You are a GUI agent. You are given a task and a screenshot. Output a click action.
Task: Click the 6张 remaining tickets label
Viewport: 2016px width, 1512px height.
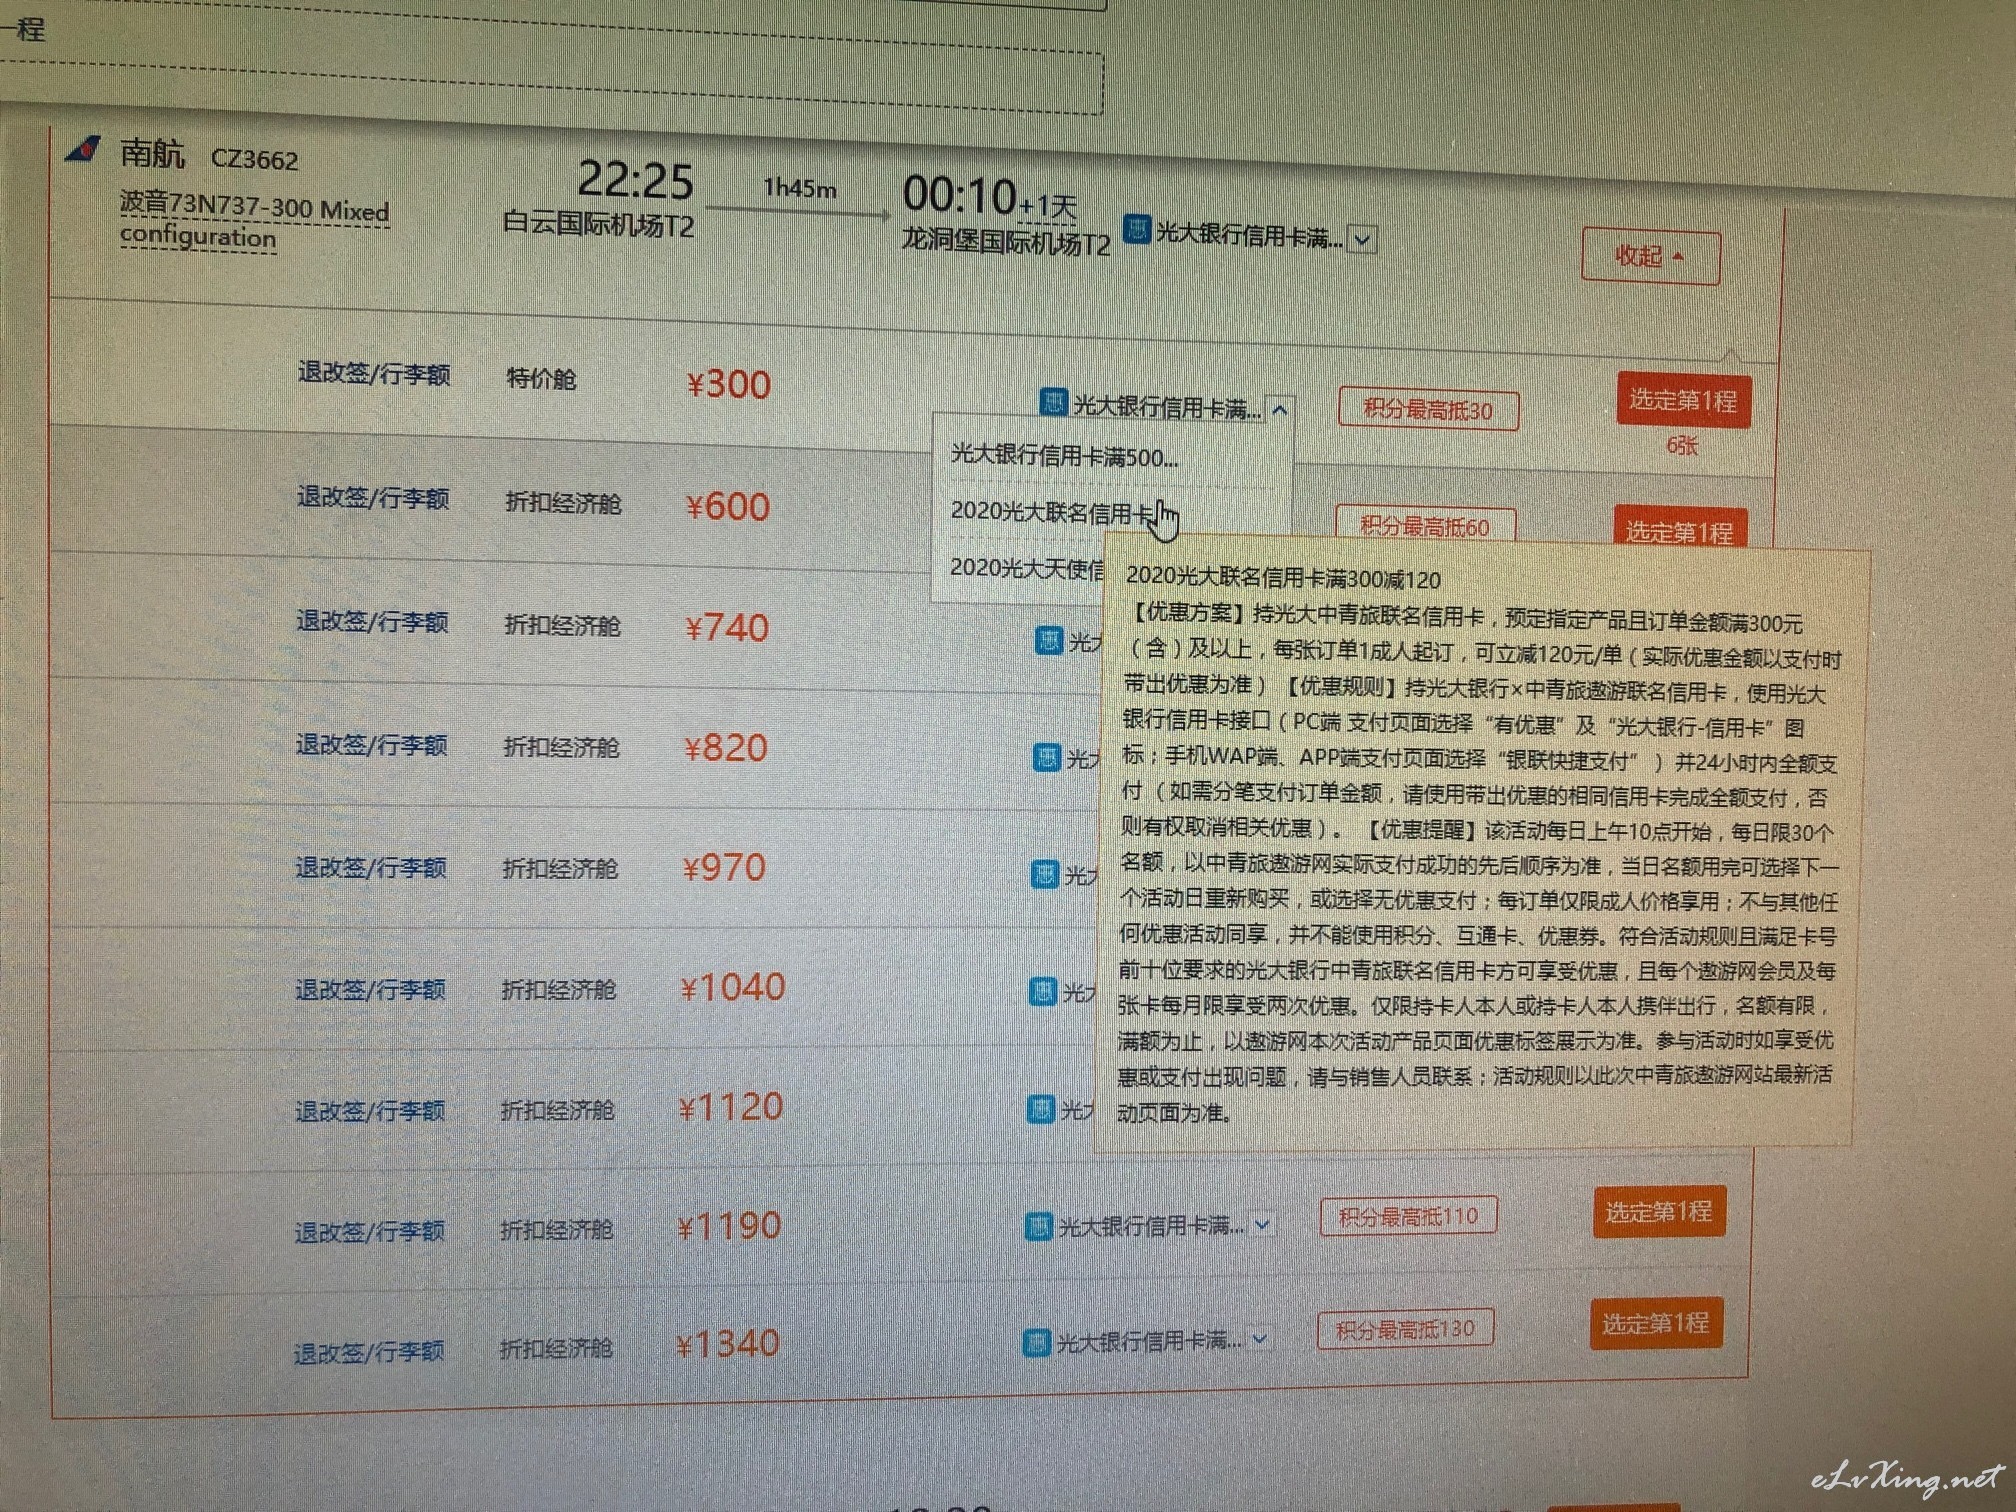[1681, 446]
